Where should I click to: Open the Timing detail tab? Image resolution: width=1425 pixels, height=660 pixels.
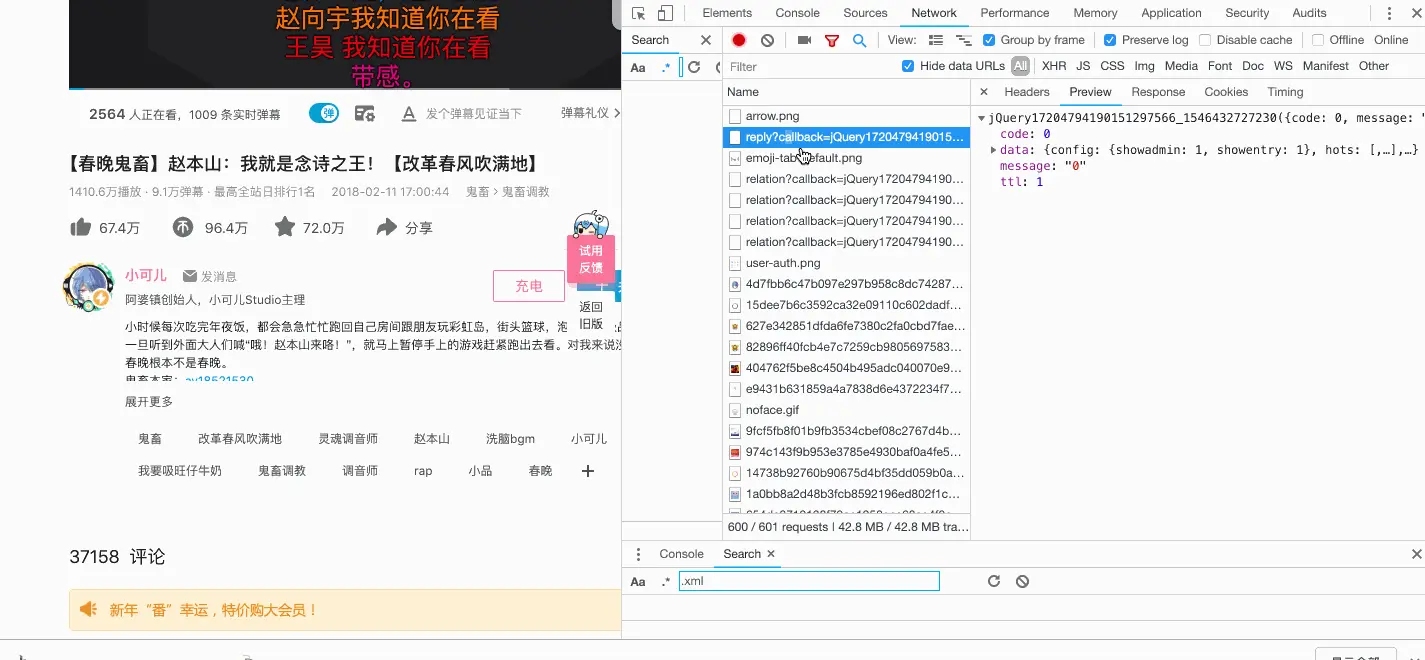1285,92
